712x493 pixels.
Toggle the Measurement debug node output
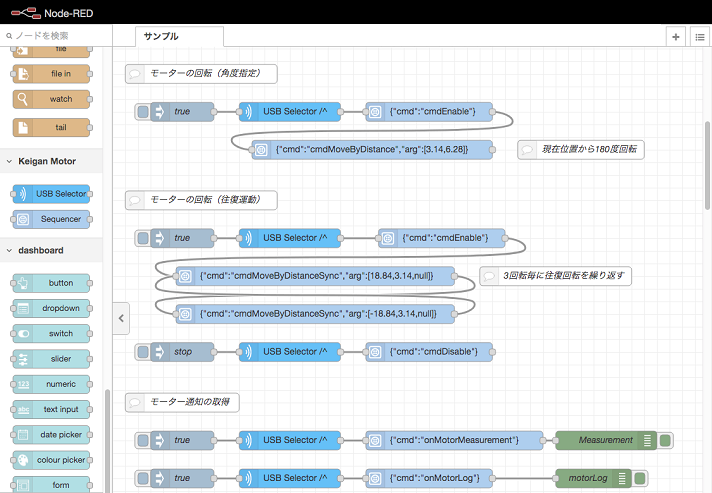coord(665,440)
